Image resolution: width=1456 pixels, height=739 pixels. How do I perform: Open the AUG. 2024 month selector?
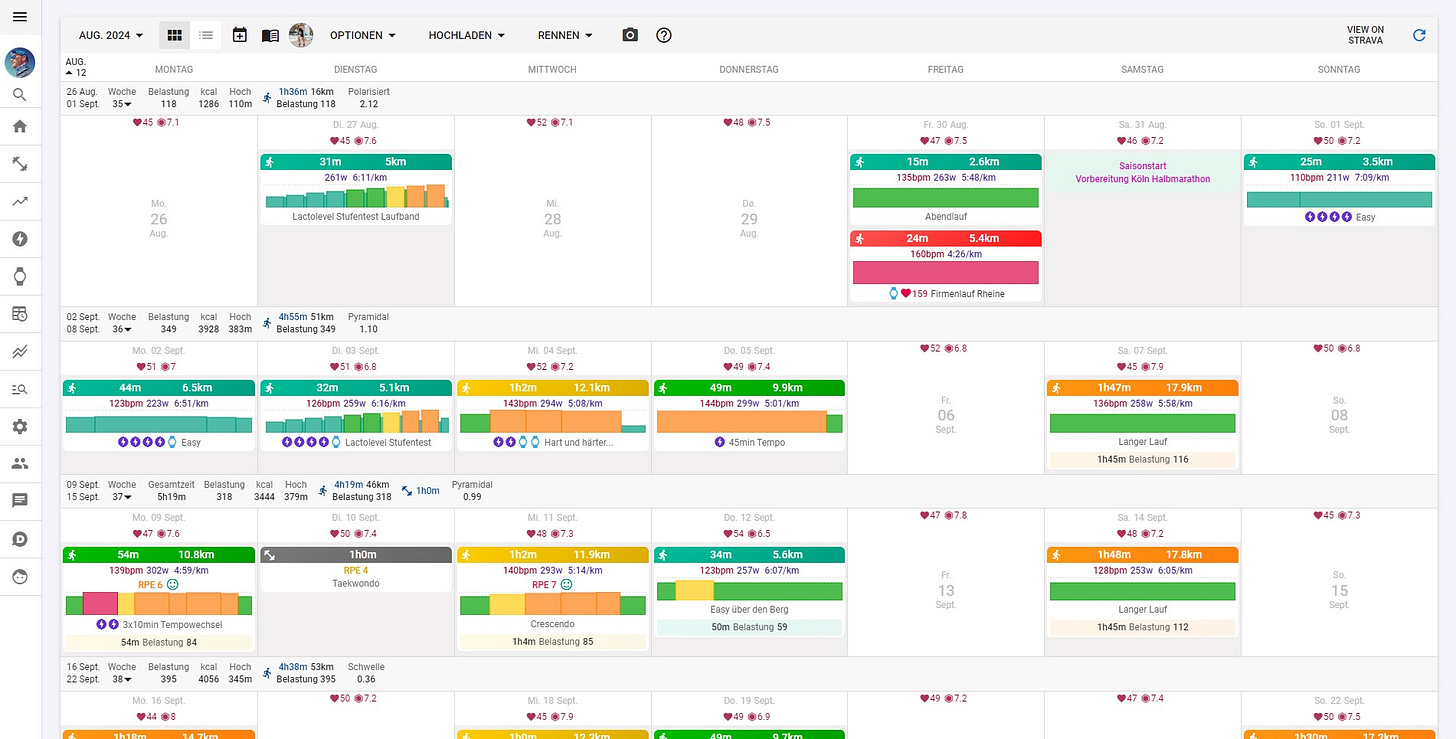tap(109, 35)
